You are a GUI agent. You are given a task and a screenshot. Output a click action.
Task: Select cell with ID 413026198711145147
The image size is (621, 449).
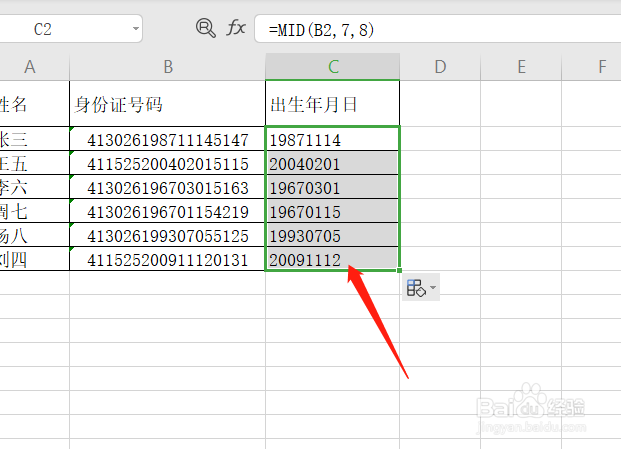coord(168,139)
